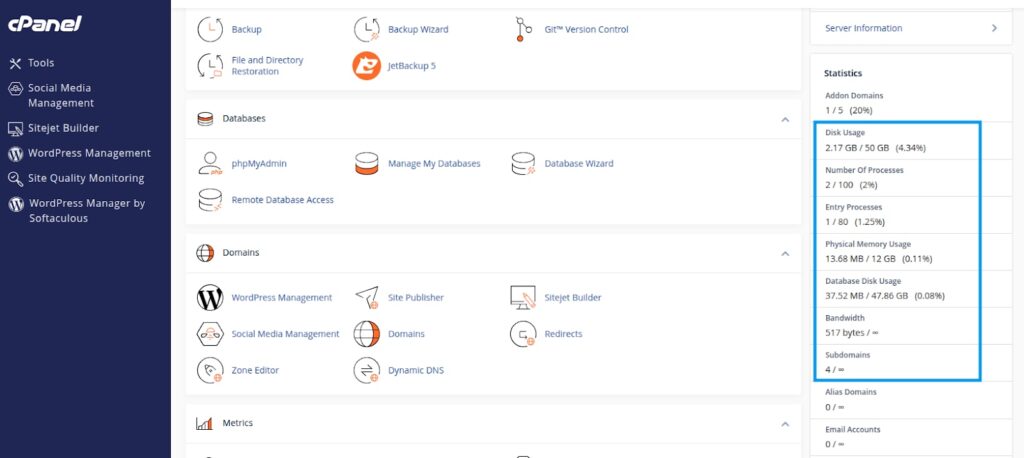Click the Statistics panel heading
The height and width of the screenshot is (458, 1024).
(x=842, y=73)
